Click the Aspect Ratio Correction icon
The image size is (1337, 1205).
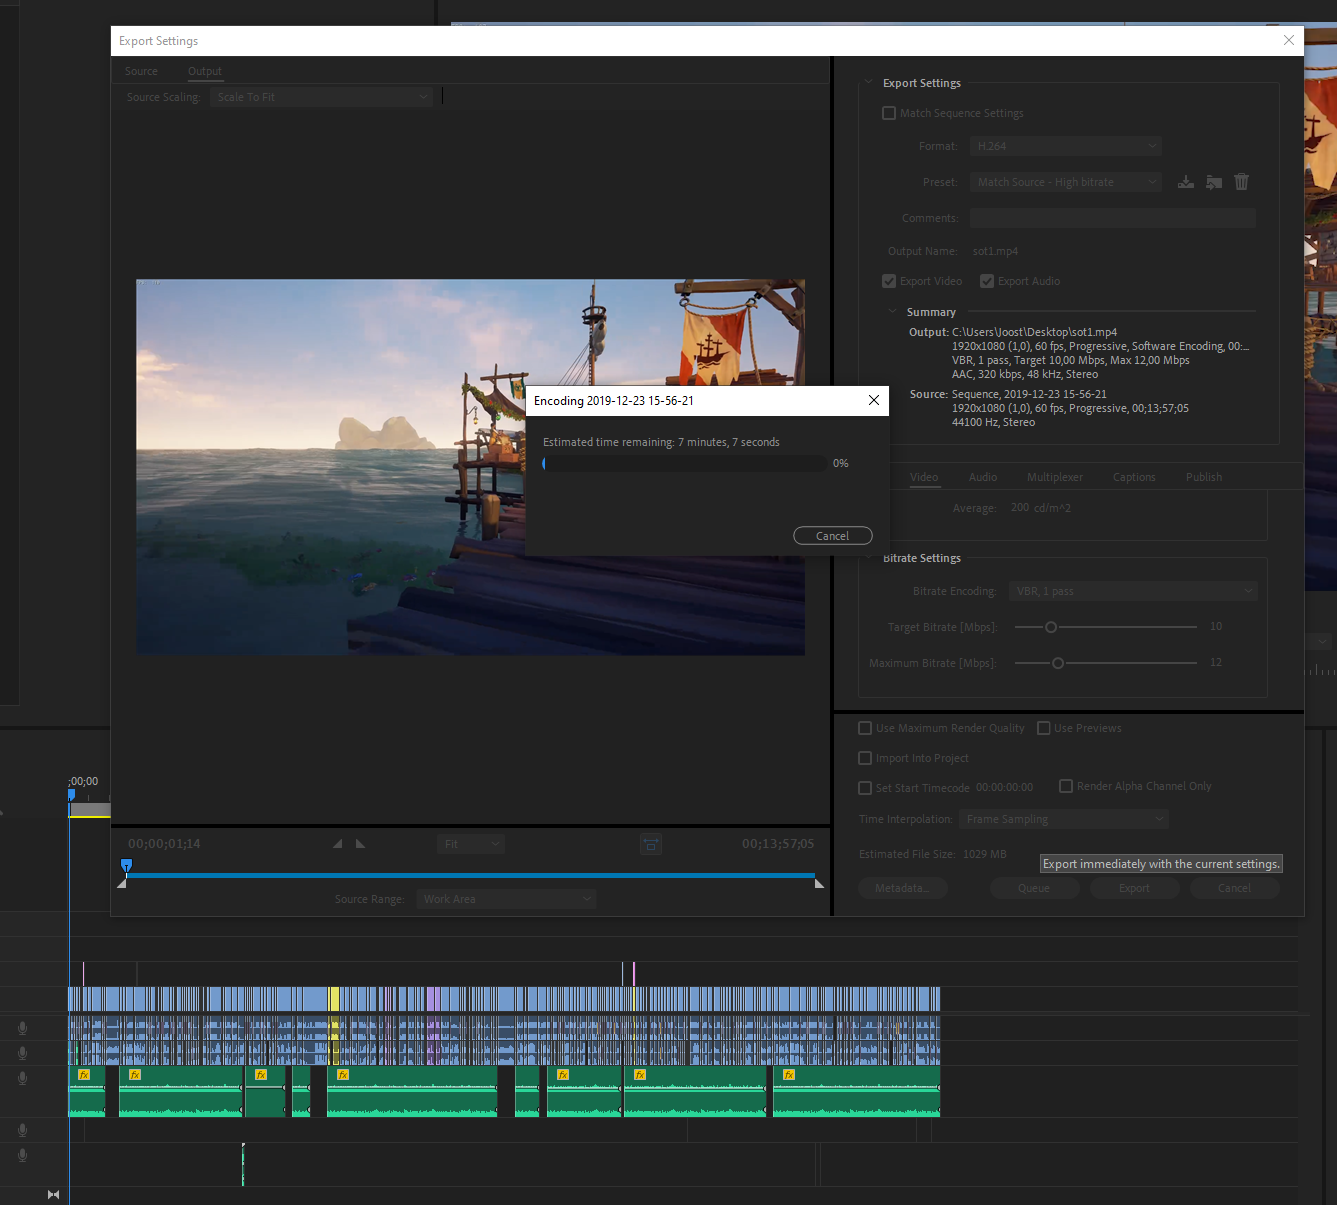[x=651, y=845]
